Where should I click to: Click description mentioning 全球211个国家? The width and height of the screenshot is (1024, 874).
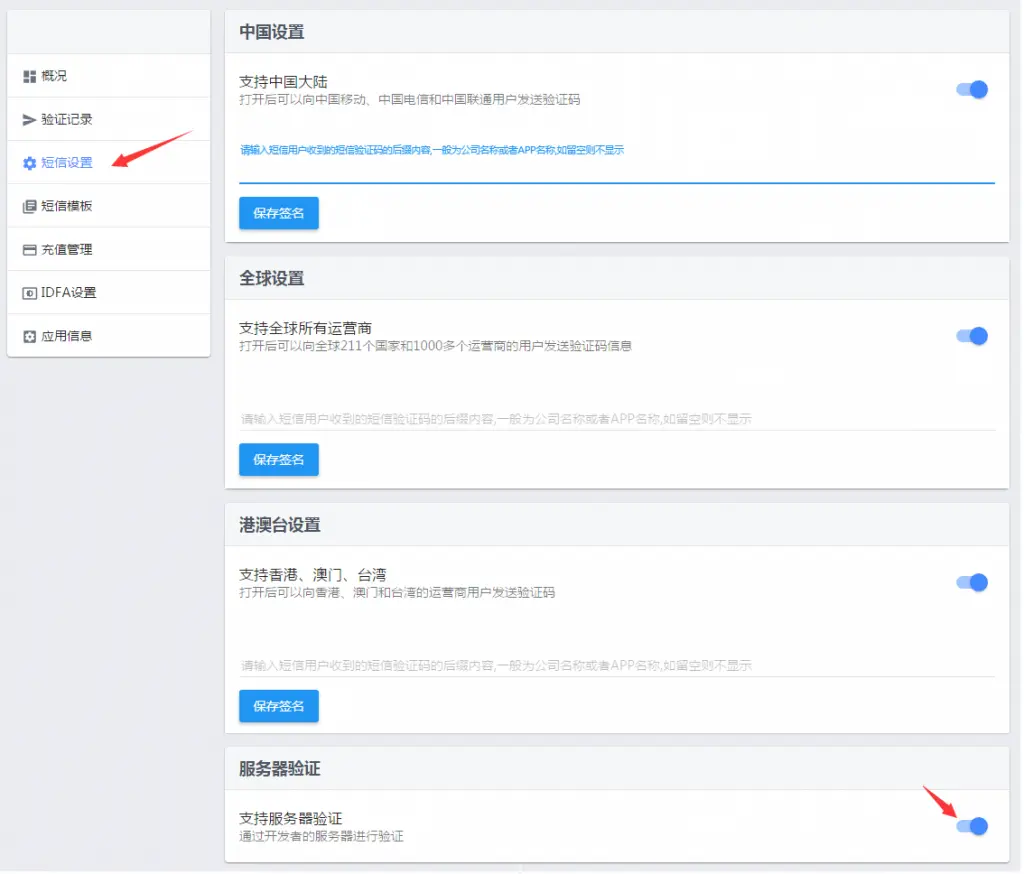click(x=435, y=346)
